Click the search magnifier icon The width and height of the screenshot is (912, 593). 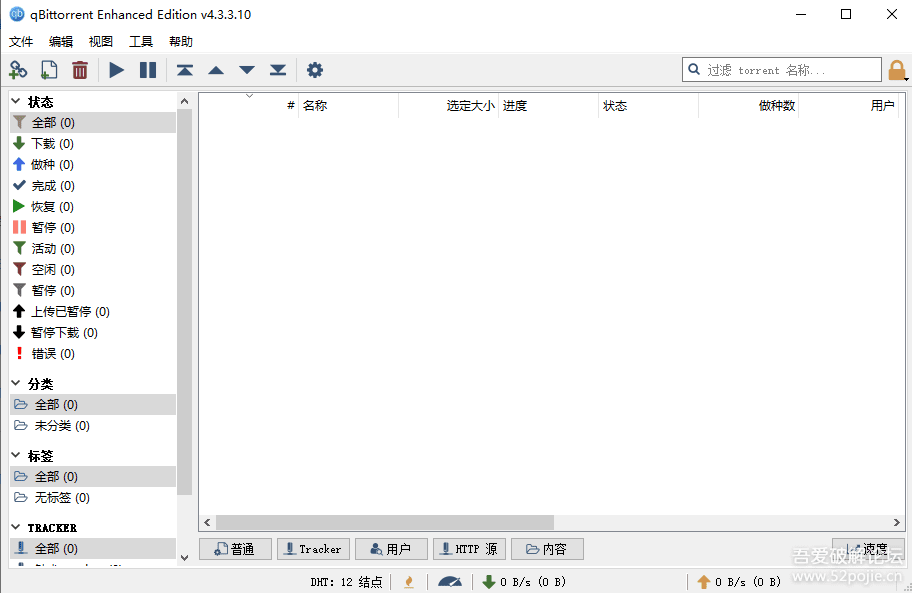point(694,70)
